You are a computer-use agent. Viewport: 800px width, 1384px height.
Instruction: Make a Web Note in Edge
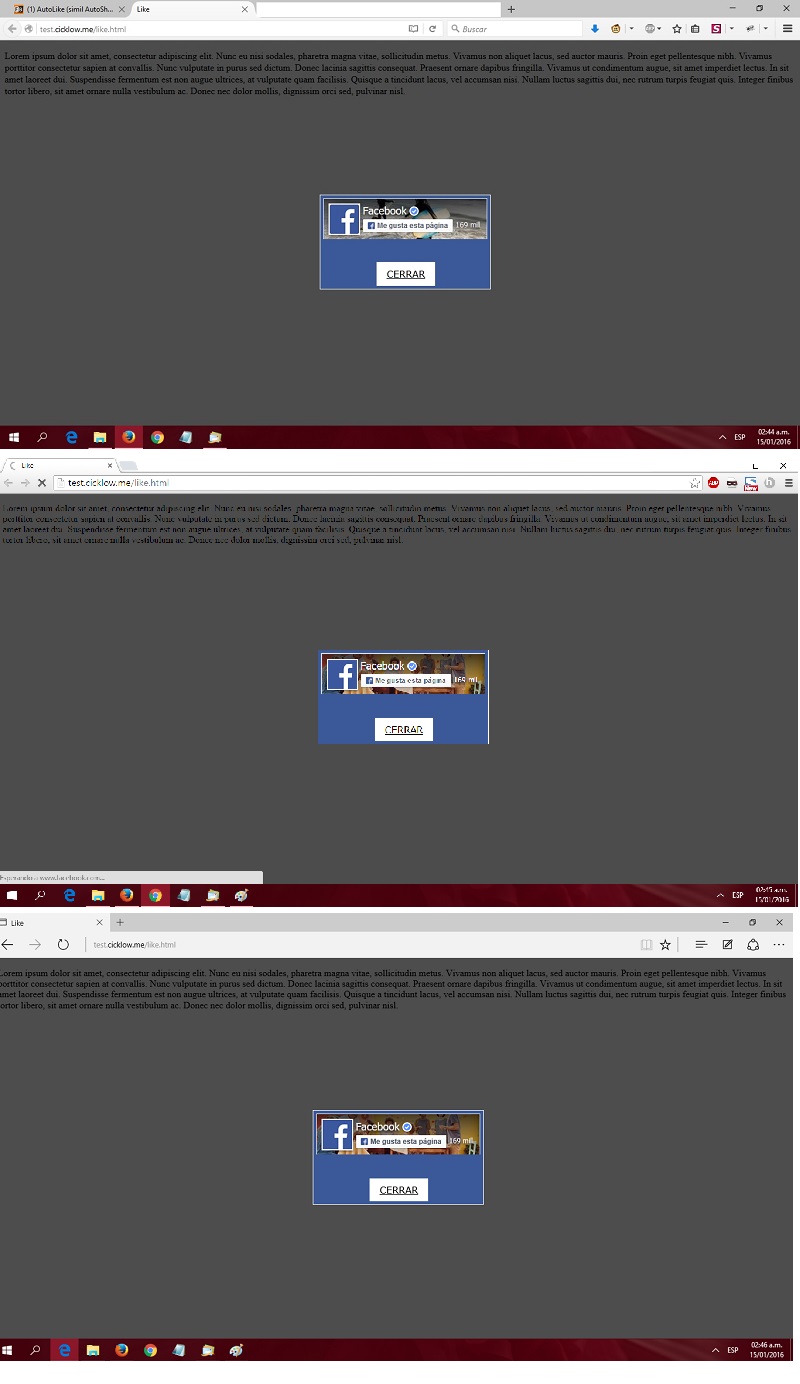[x=727, y=944]
